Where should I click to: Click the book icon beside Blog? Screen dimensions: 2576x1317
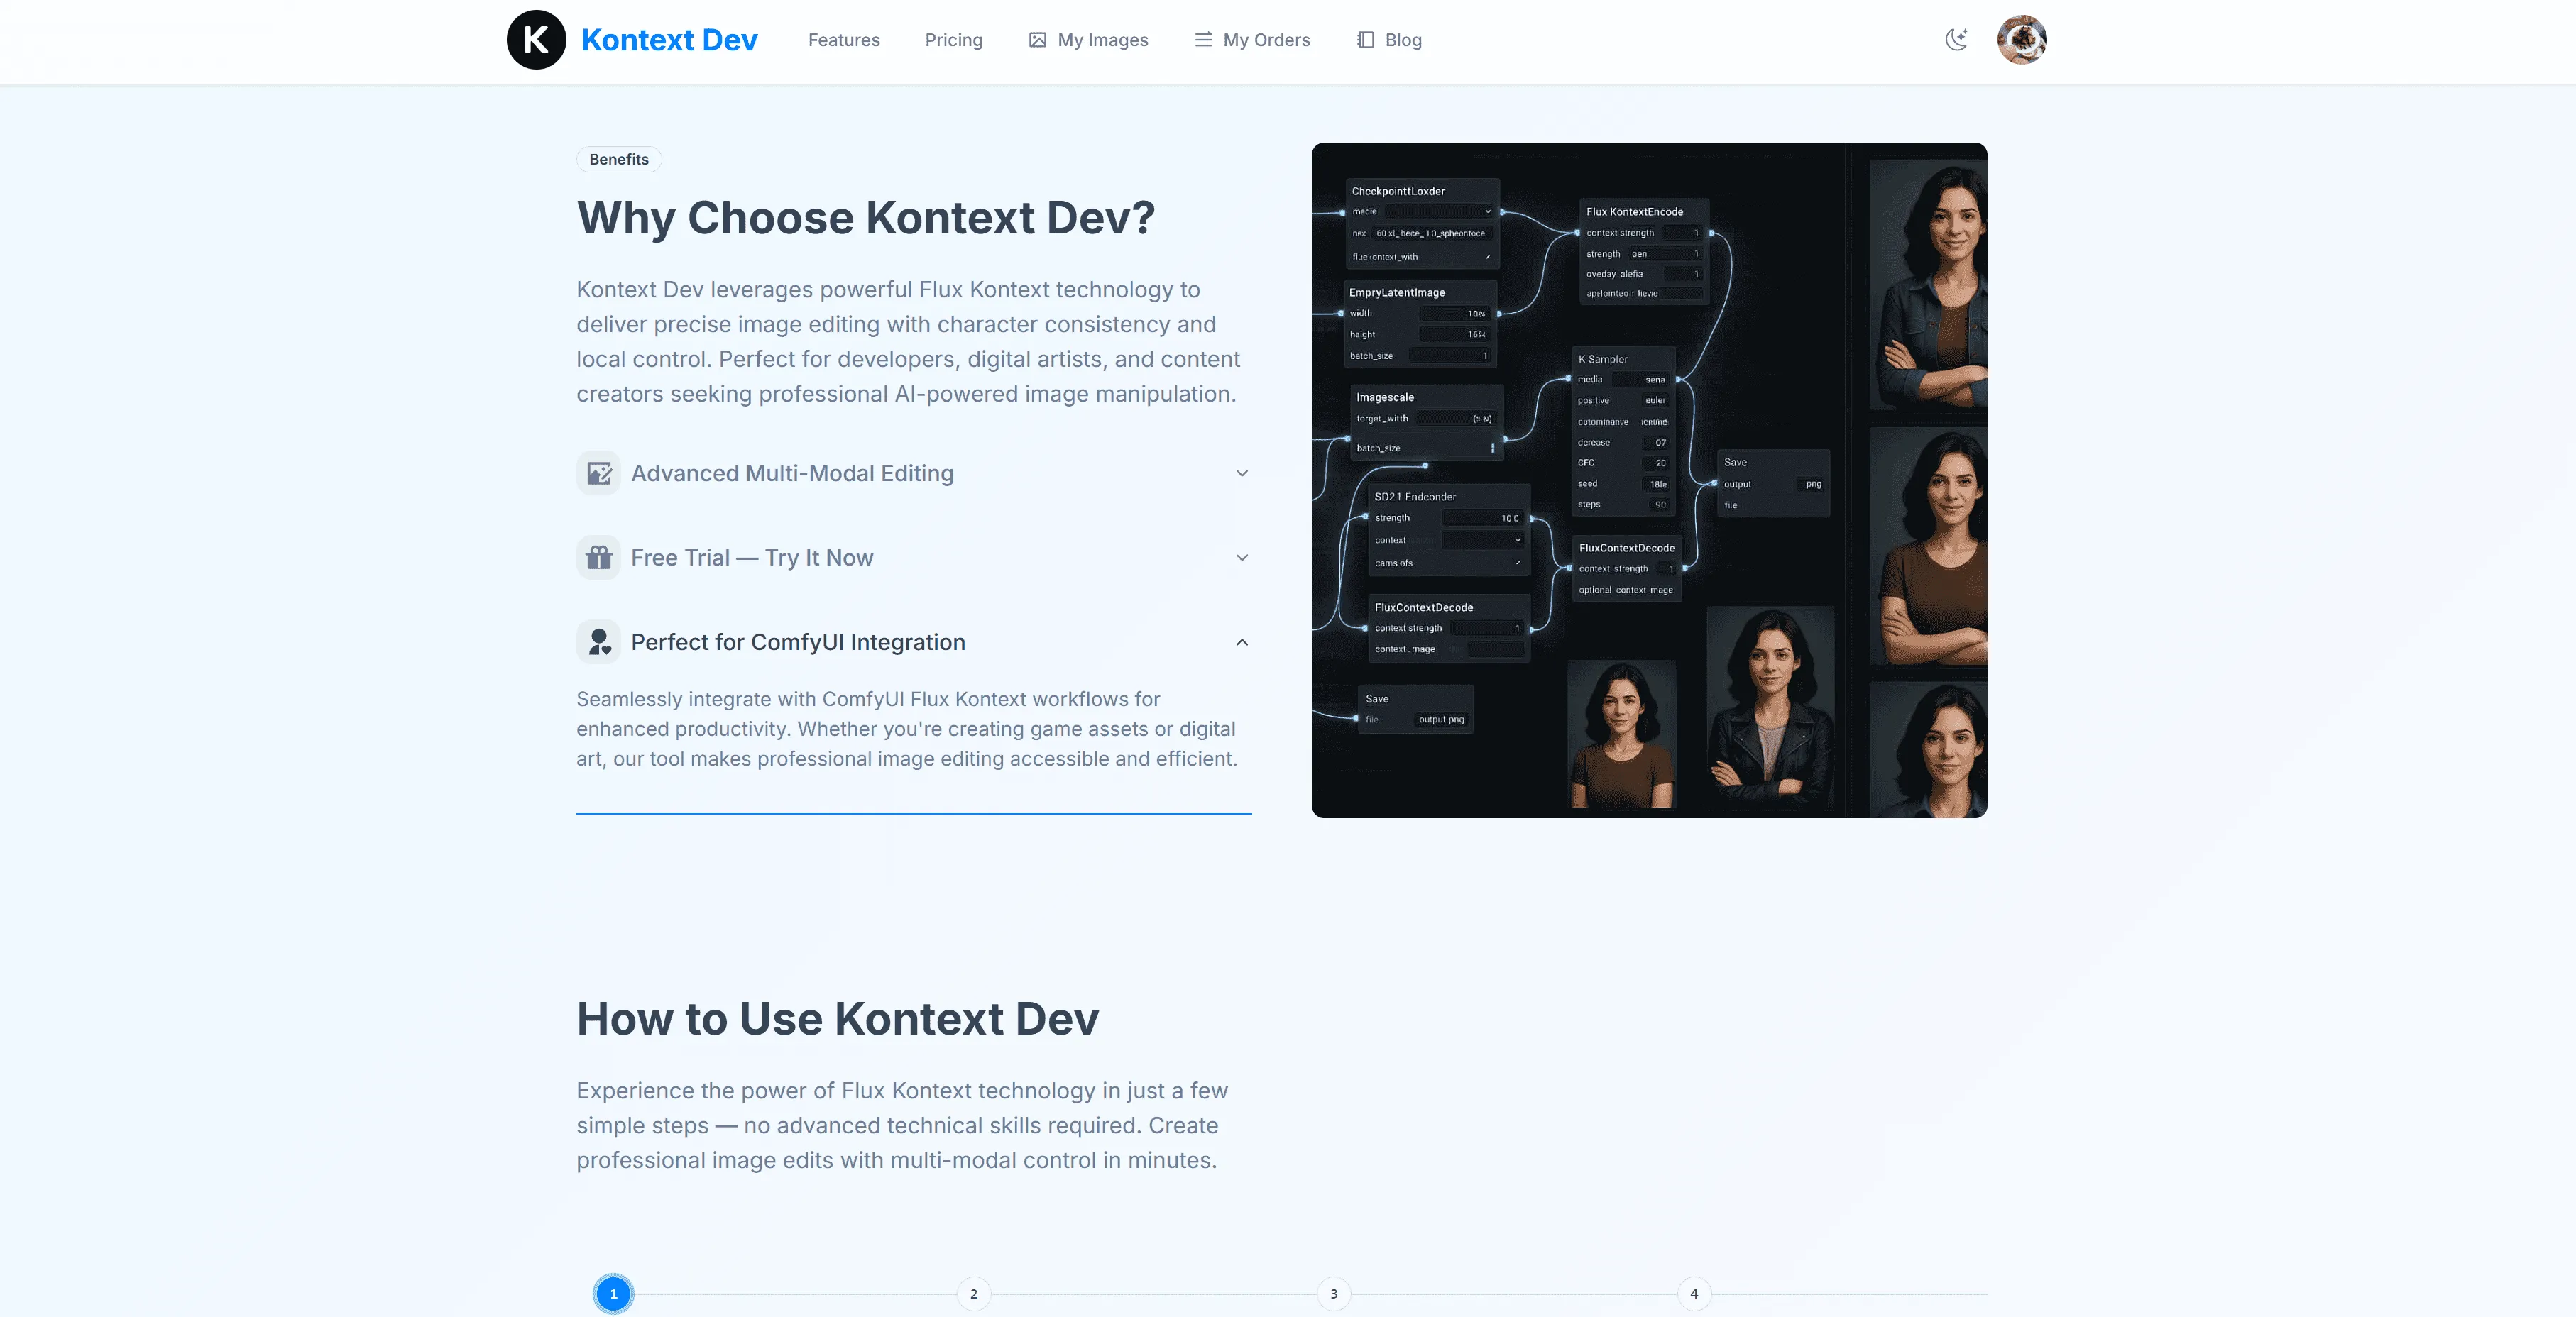point(1365,40)
